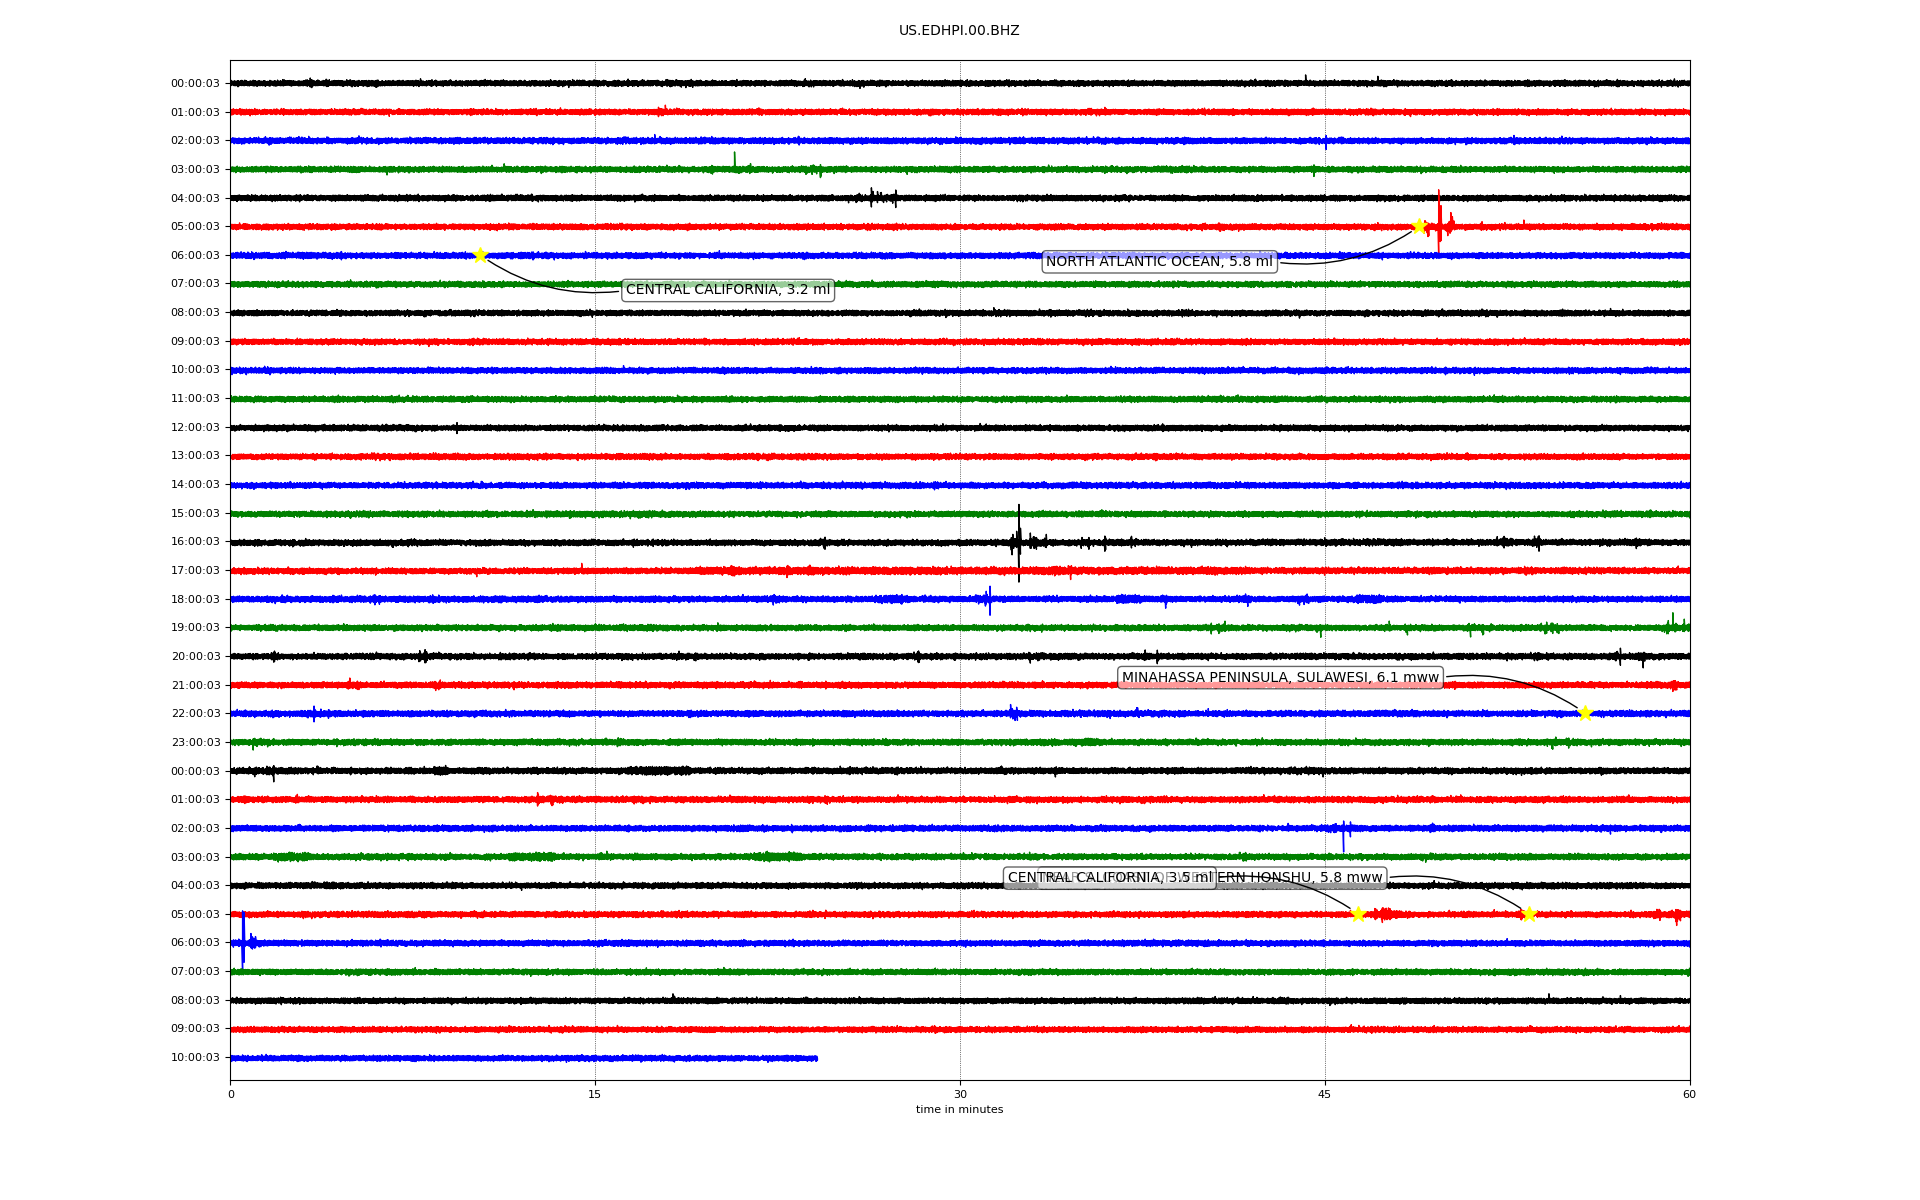The width and height of the screenshot is (1920, 1200).
Task: Click the North Atlantic Ocean event star marker
Action: point(1418,226)
